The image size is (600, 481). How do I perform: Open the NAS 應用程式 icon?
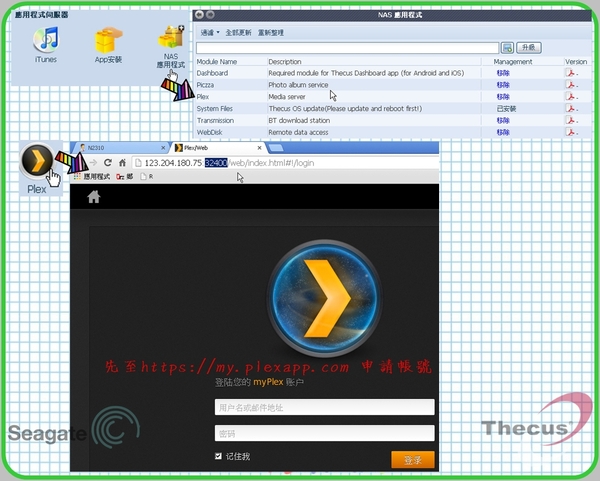pos(171,38)
